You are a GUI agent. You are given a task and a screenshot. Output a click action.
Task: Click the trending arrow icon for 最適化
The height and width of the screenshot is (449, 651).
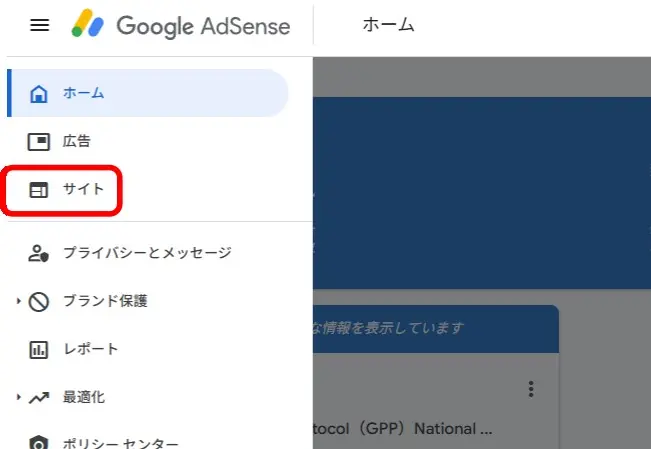point(39,397)
